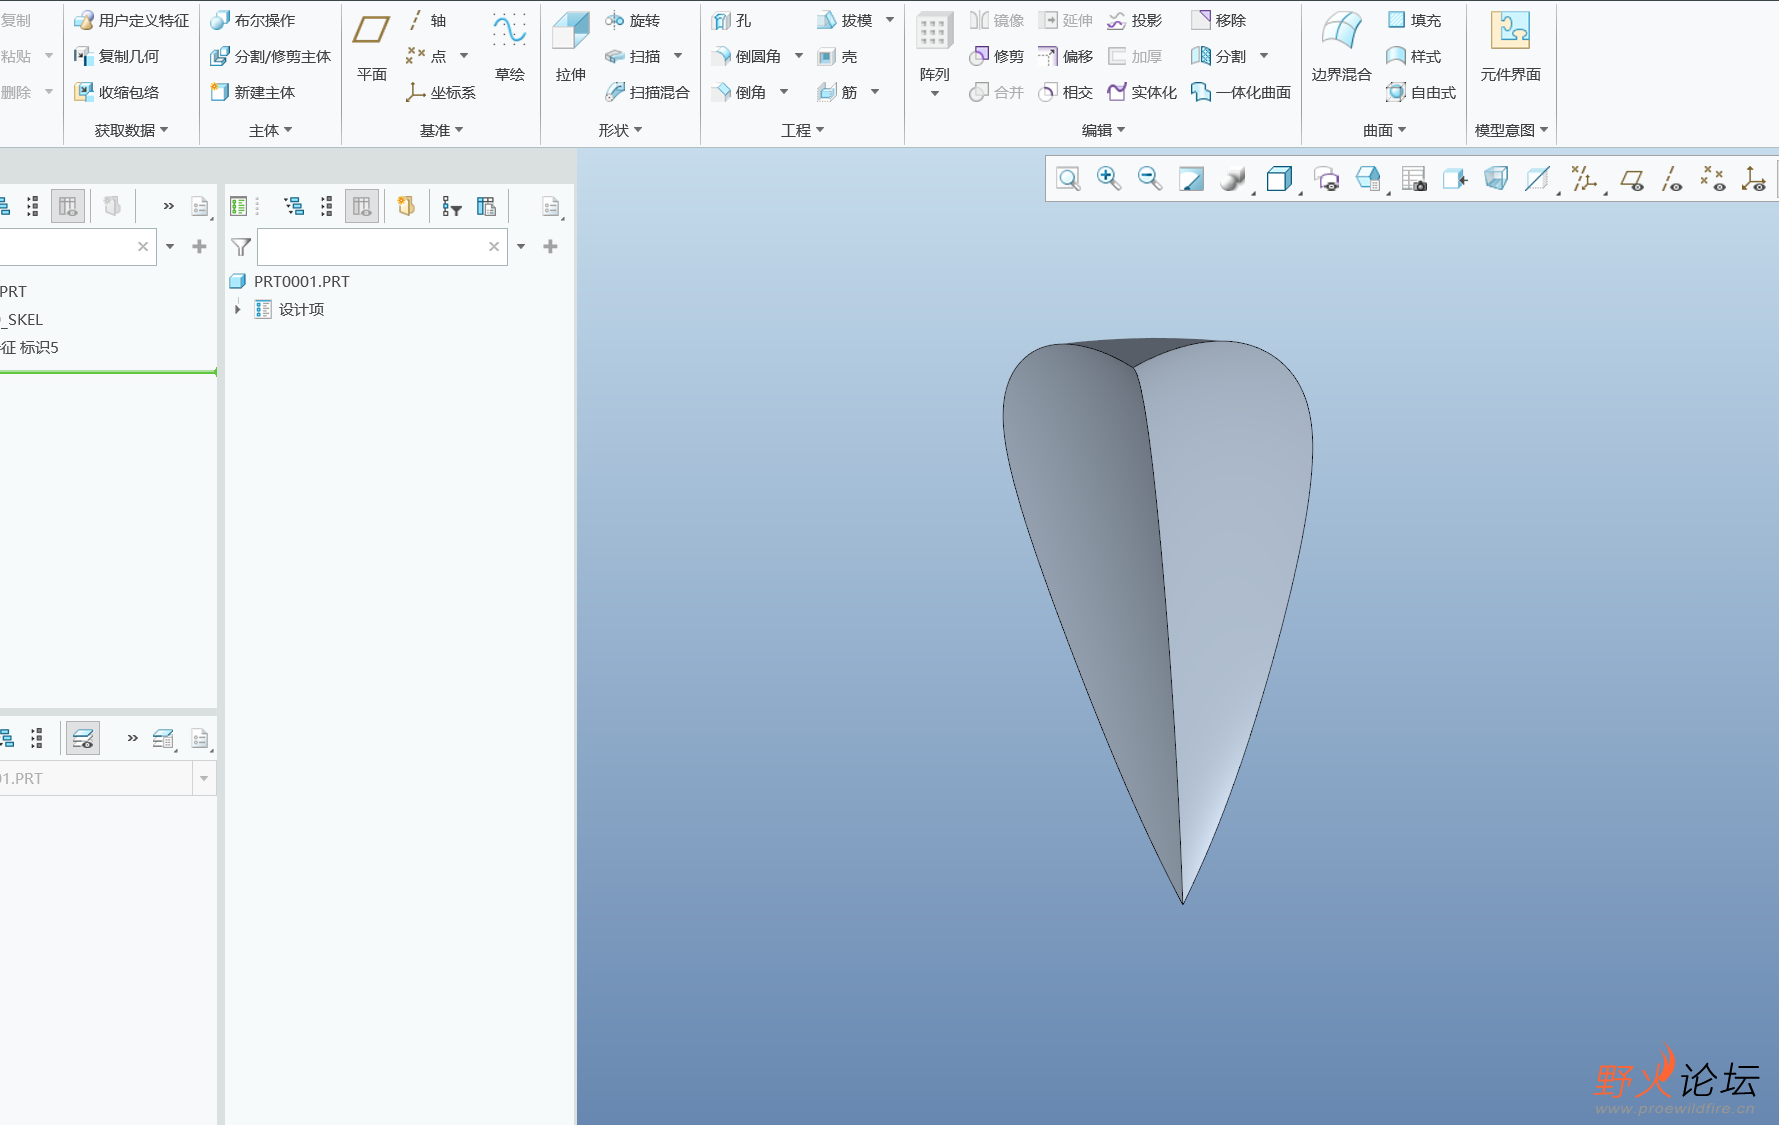Image resolution: width=1779 pixels, height=1125 pixels.
Task: Toggle perspective view in graphics toolbar
Action: [x=1497, y=179]
